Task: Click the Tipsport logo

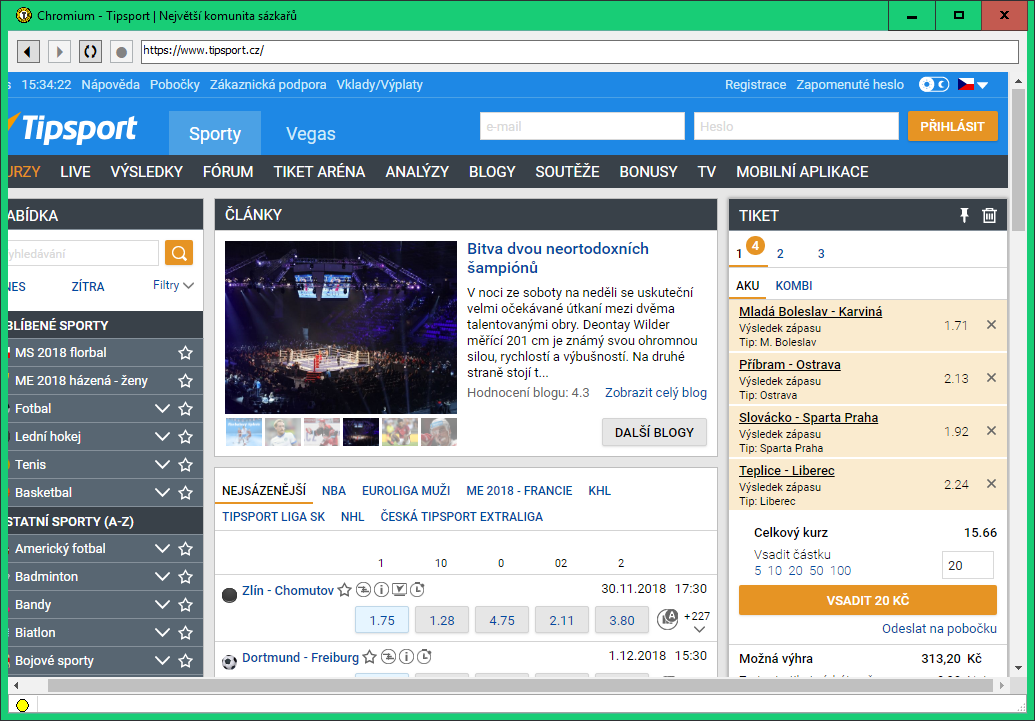Action: [73, 128]
